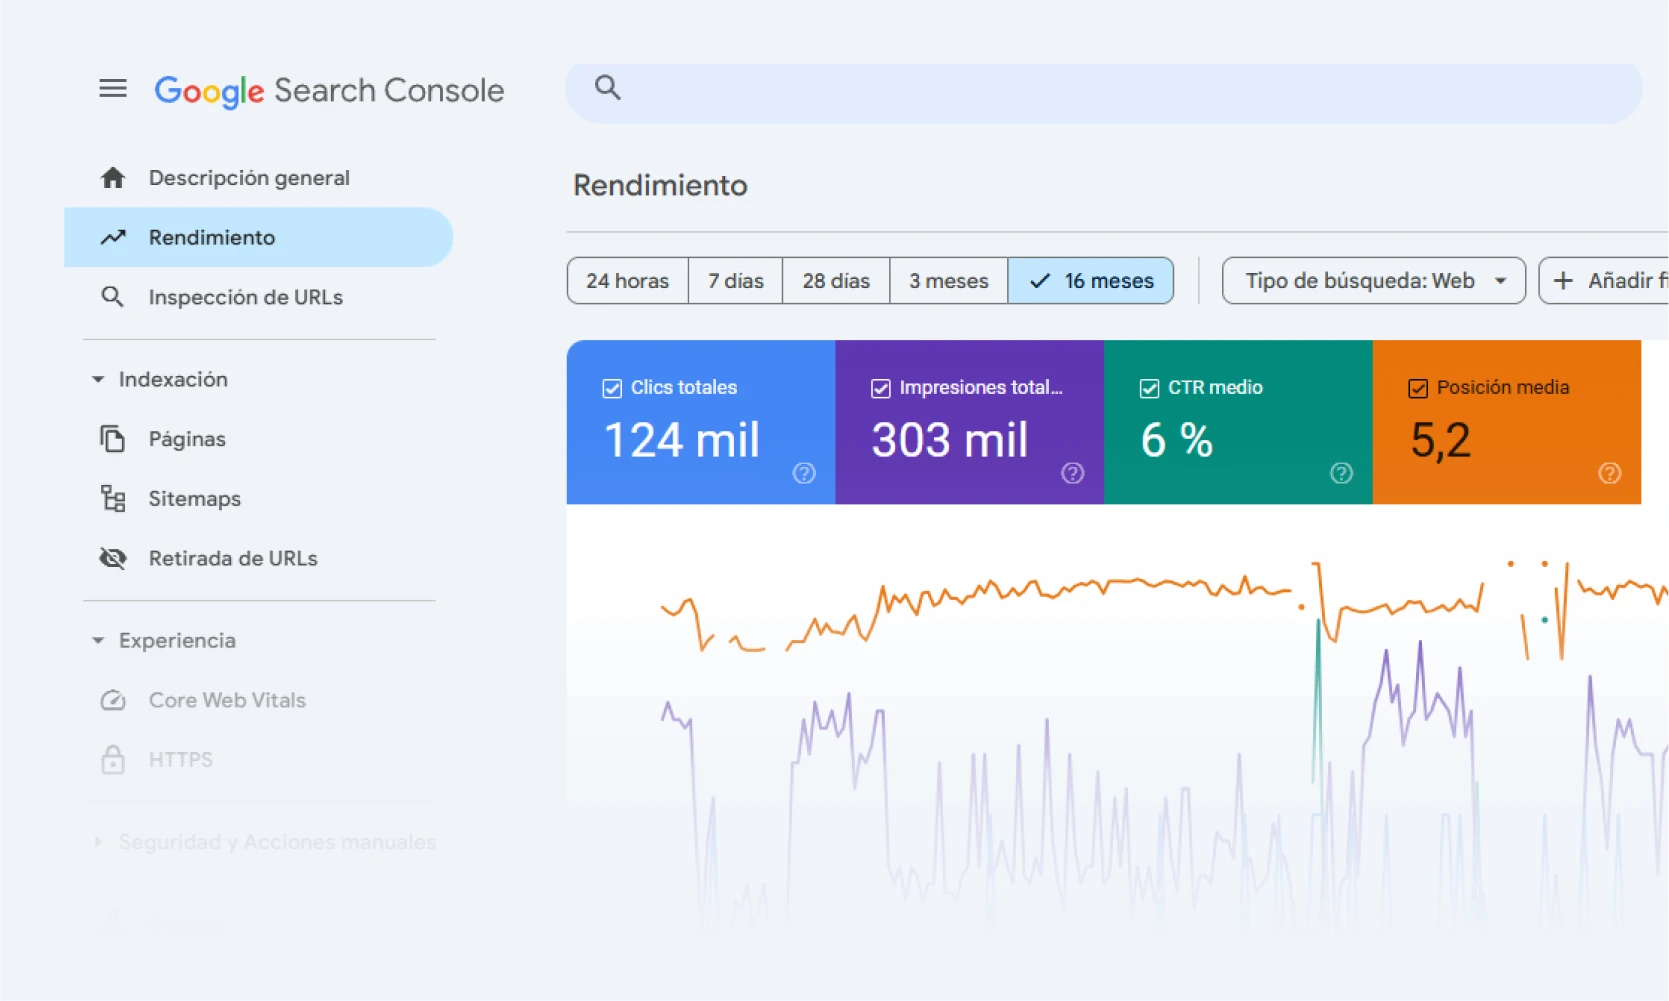Image resolution: width=1669 pixels, height=1001 pixels.
Task: Toggle the CTR medio checkbox
Action: 1150,388
